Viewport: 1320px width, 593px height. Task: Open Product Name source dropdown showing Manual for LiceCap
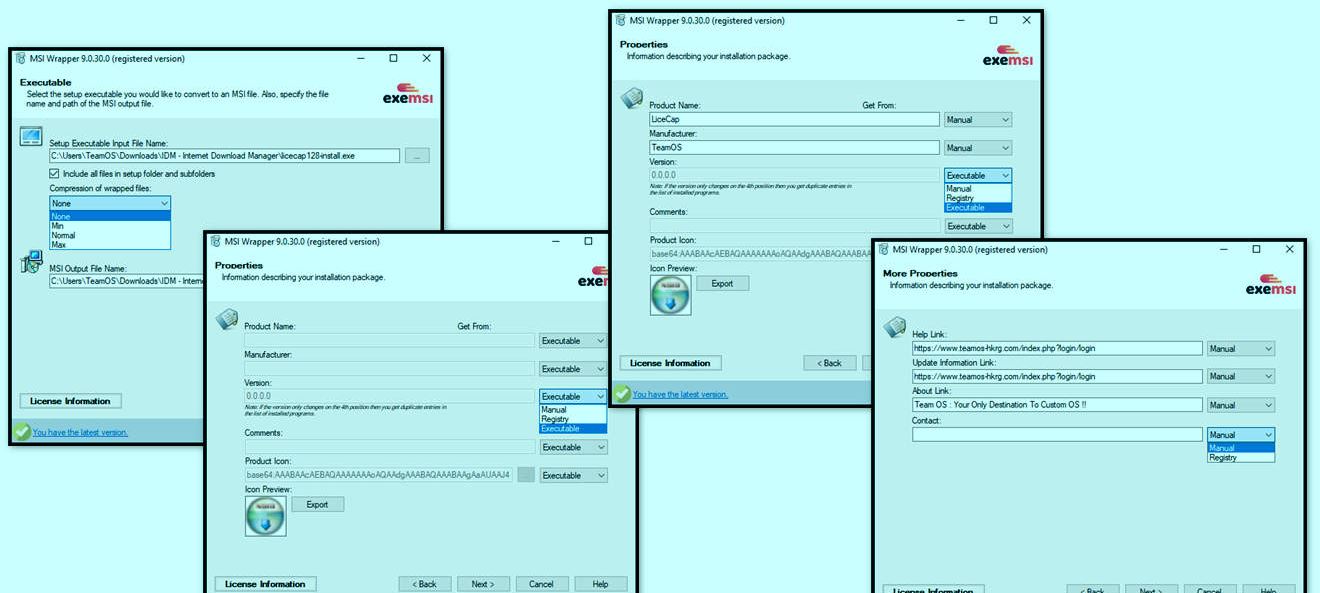[x=978, y=119]
